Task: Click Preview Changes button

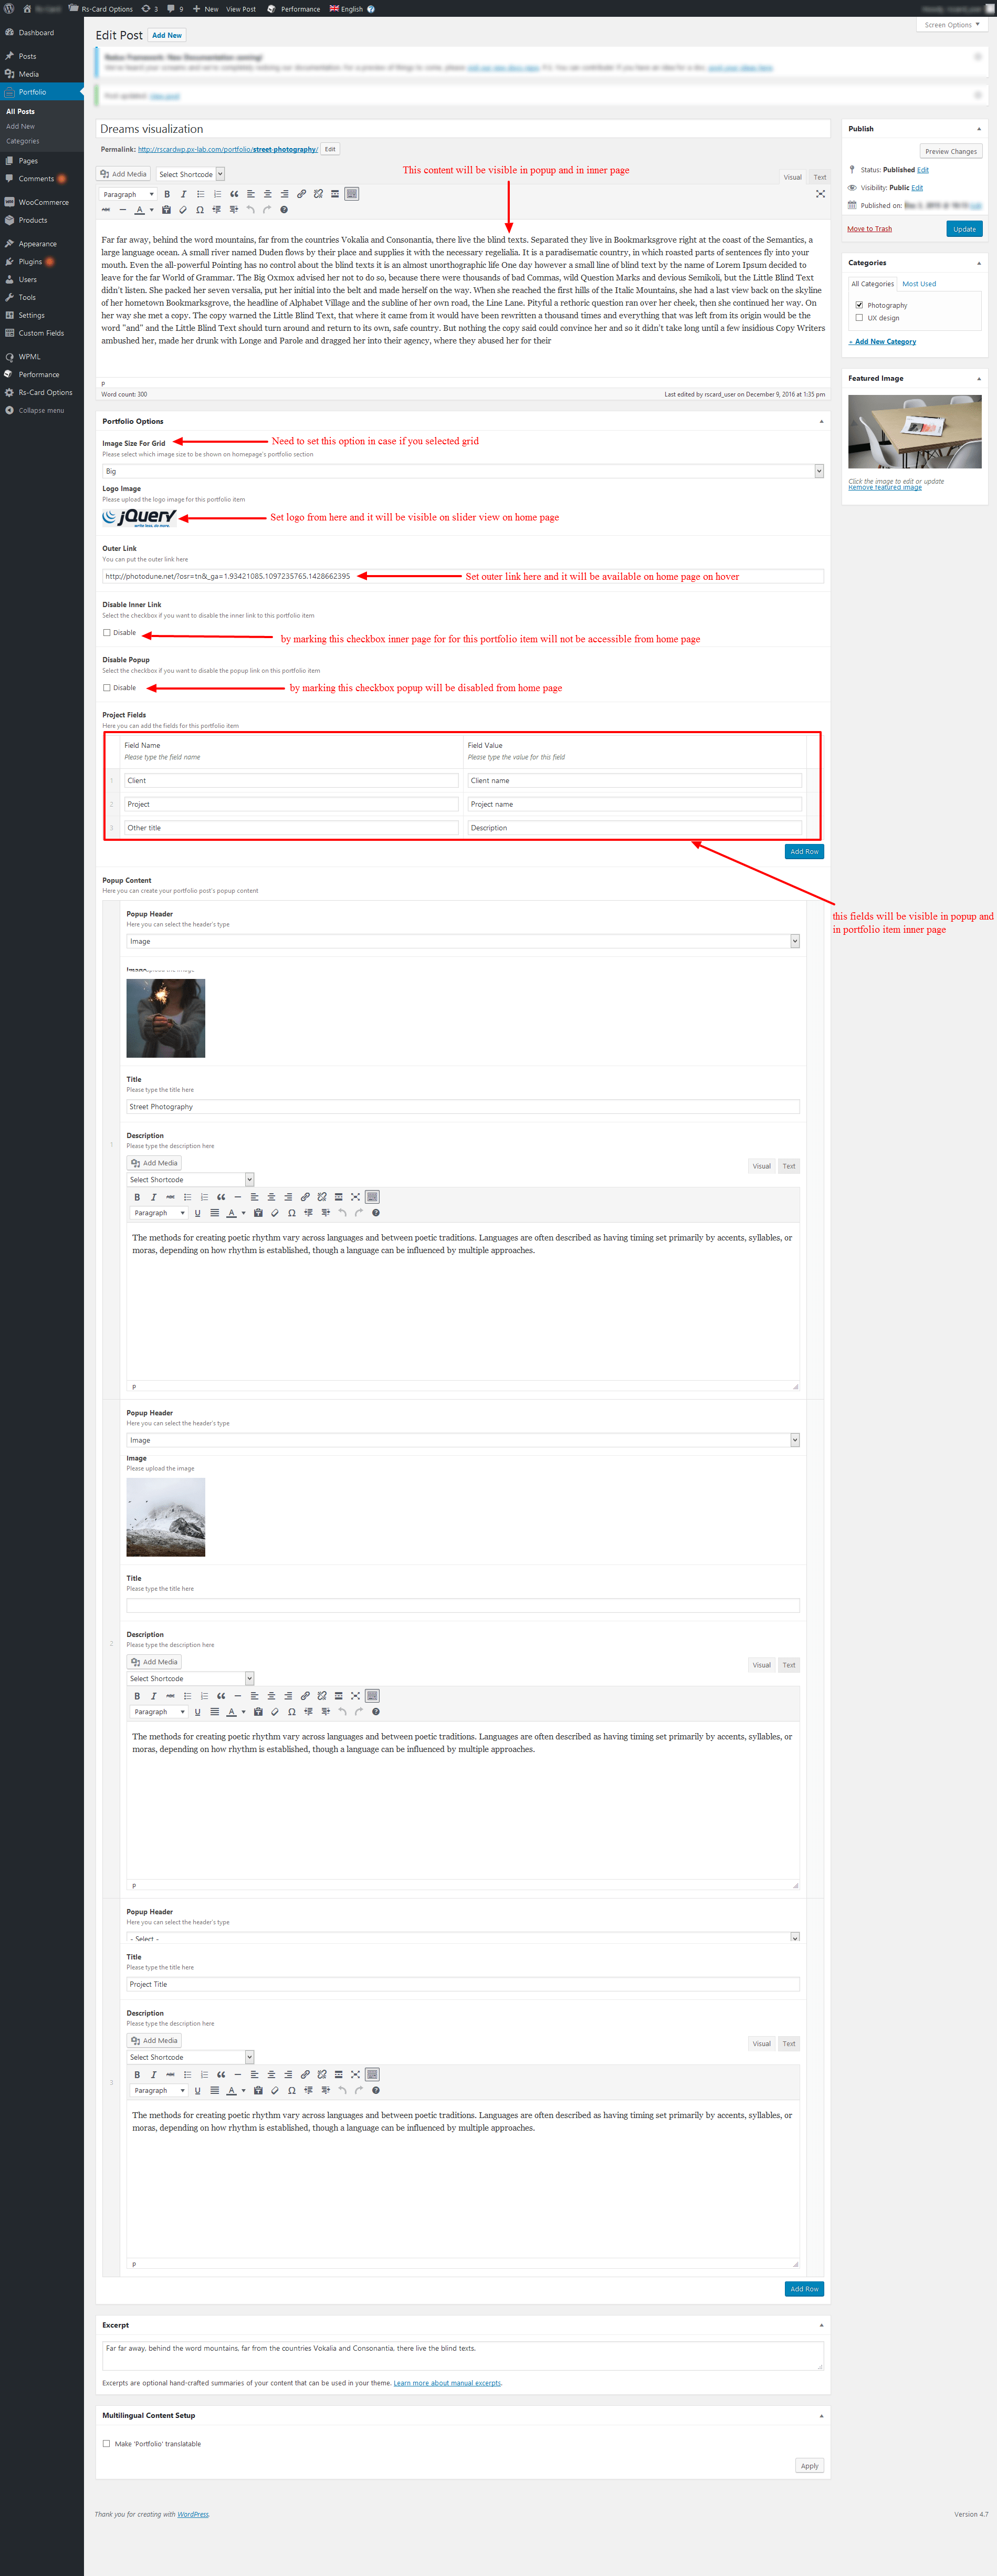Action: (950, 152)
